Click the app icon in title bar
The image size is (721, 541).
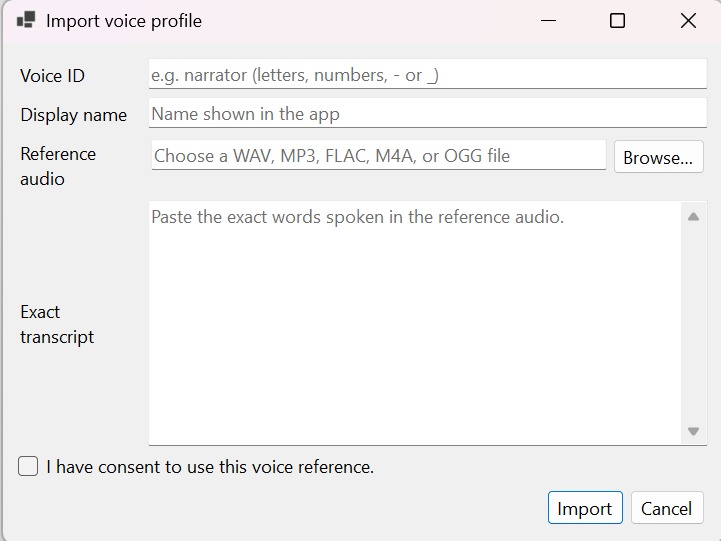[26, 20]
